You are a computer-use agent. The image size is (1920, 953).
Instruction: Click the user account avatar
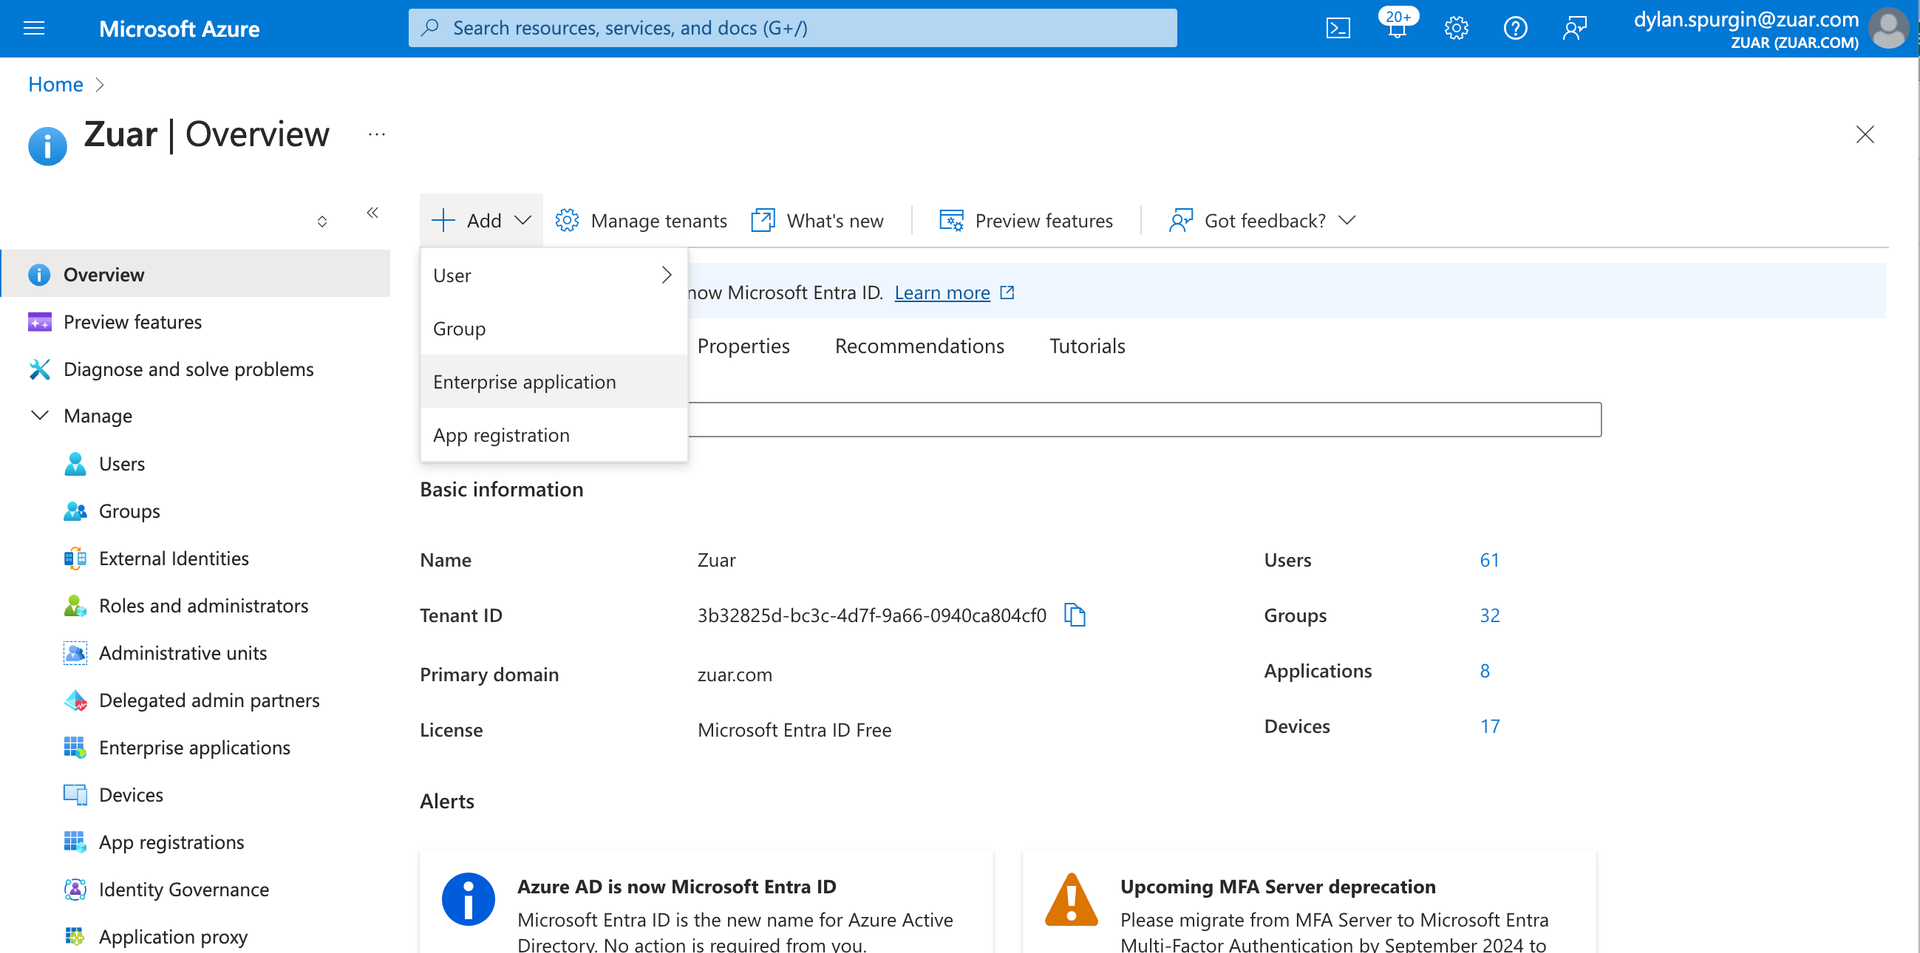(x=1889, y=28)
